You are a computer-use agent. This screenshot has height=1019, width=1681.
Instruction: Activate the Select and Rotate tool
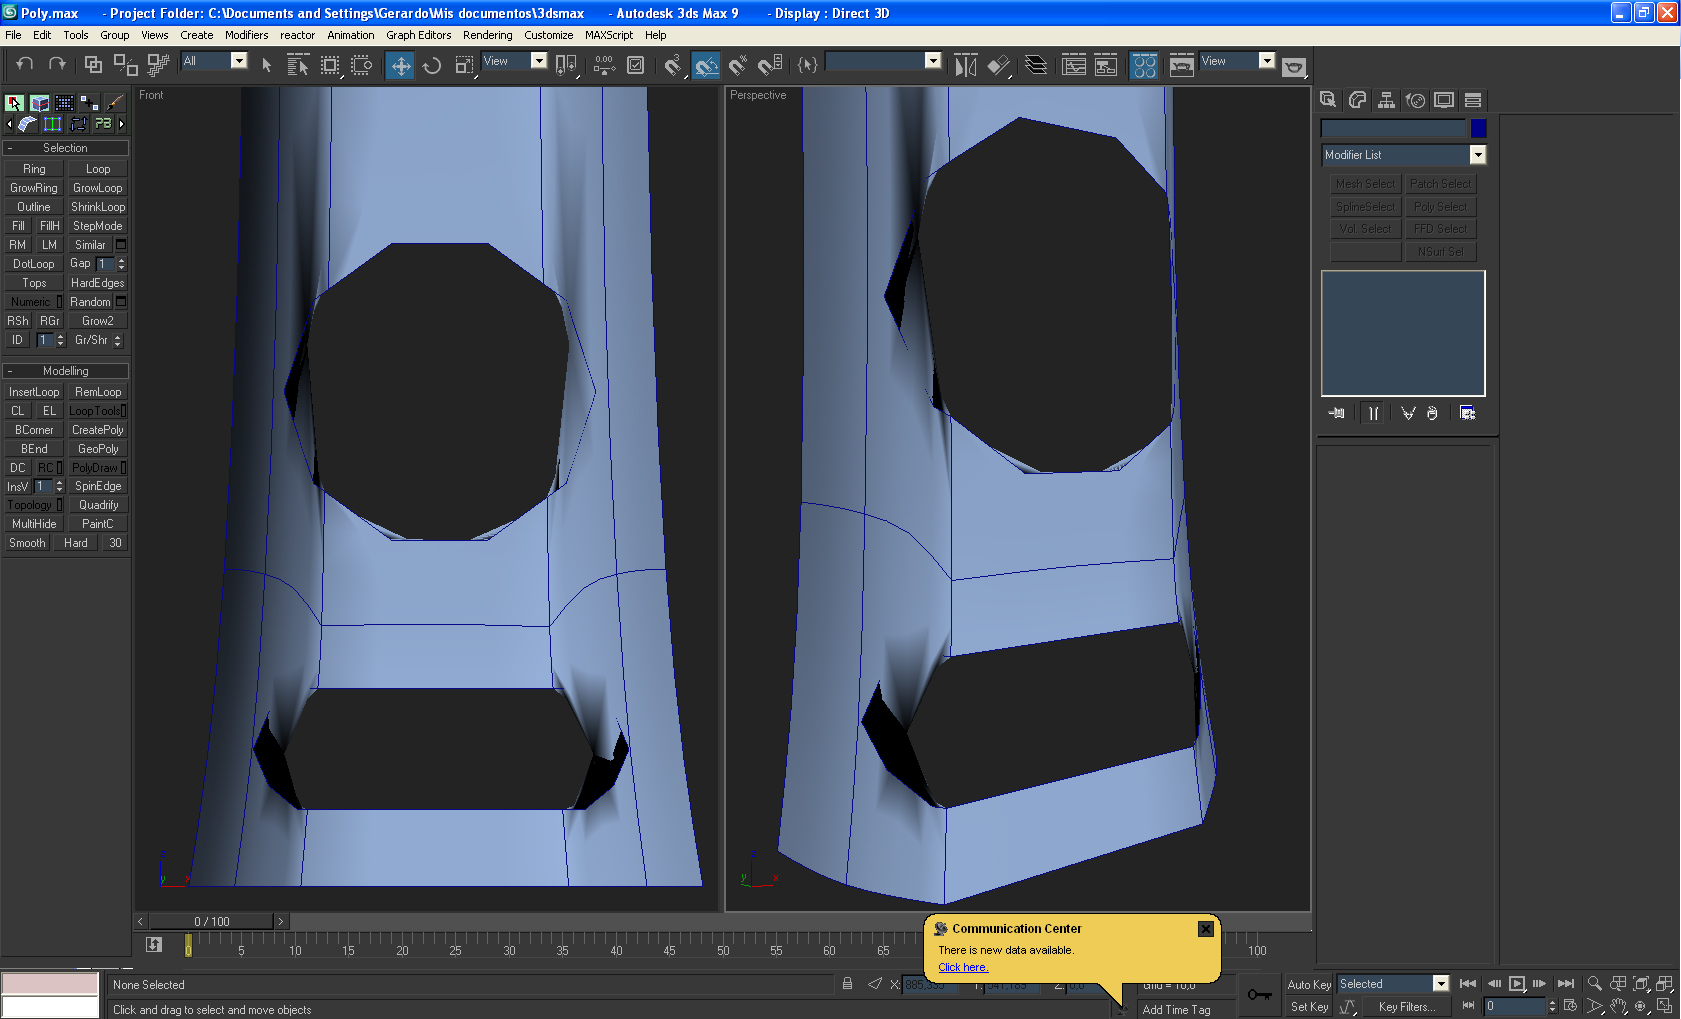pos(432,66)
